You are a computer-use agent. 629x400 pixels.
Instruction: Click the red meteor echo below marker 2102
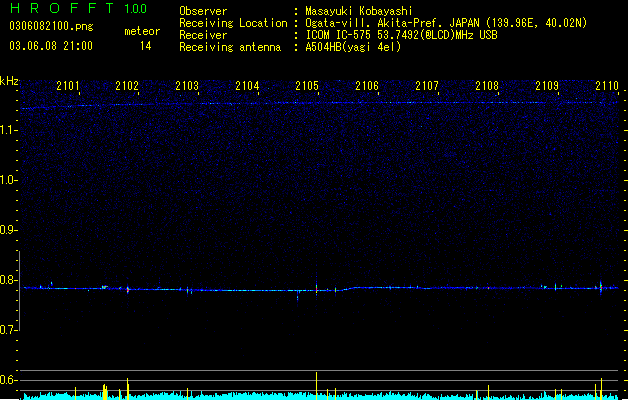128,289
